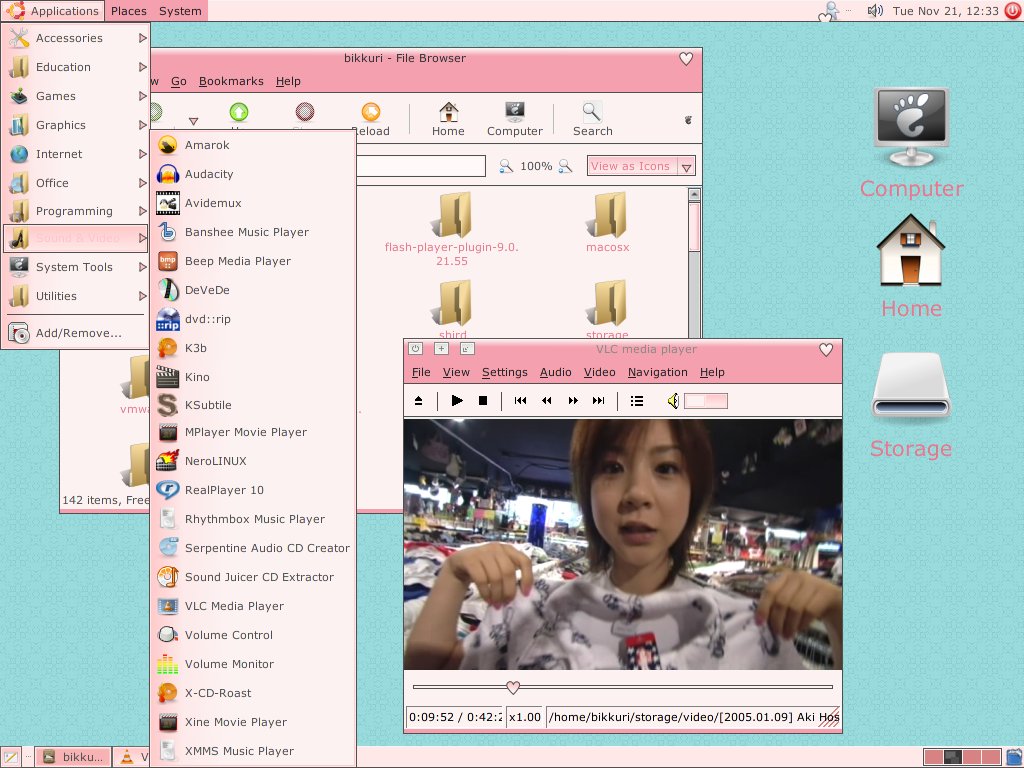This screenshot has width=1024, height=768.
Task: Click Home in File Browser toolbar
Action: (448, 119)
